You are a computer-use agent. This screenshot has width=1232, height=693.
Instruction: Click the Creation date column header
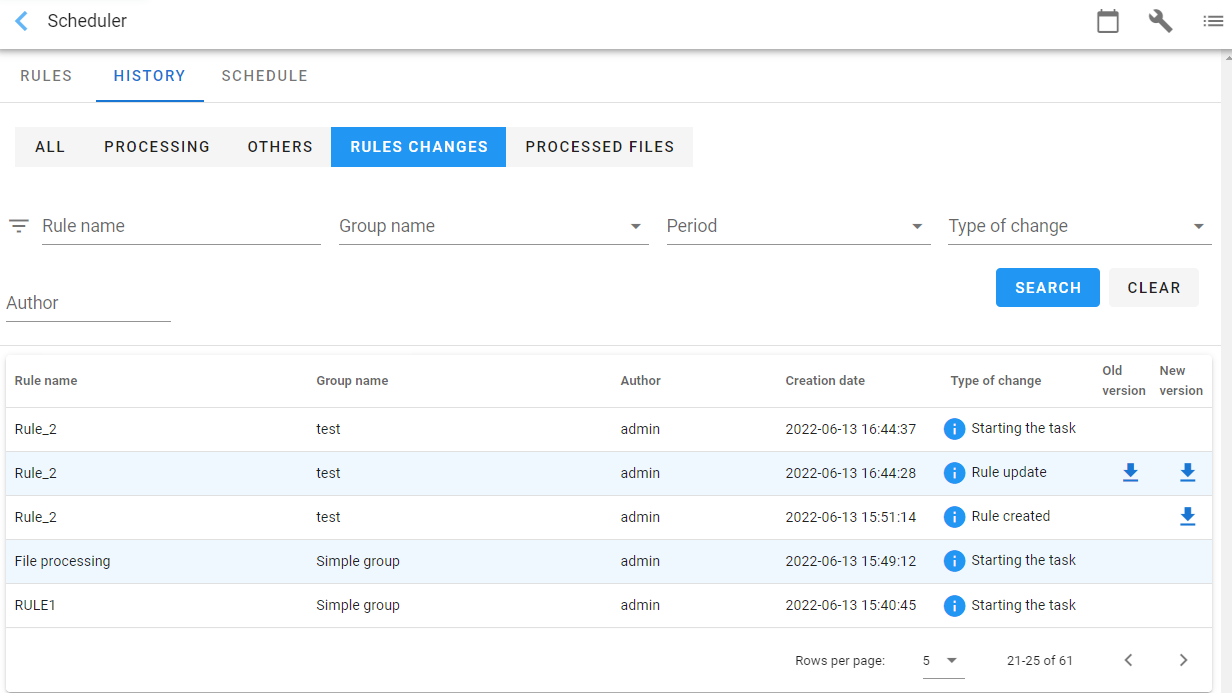tap(825, 381)
